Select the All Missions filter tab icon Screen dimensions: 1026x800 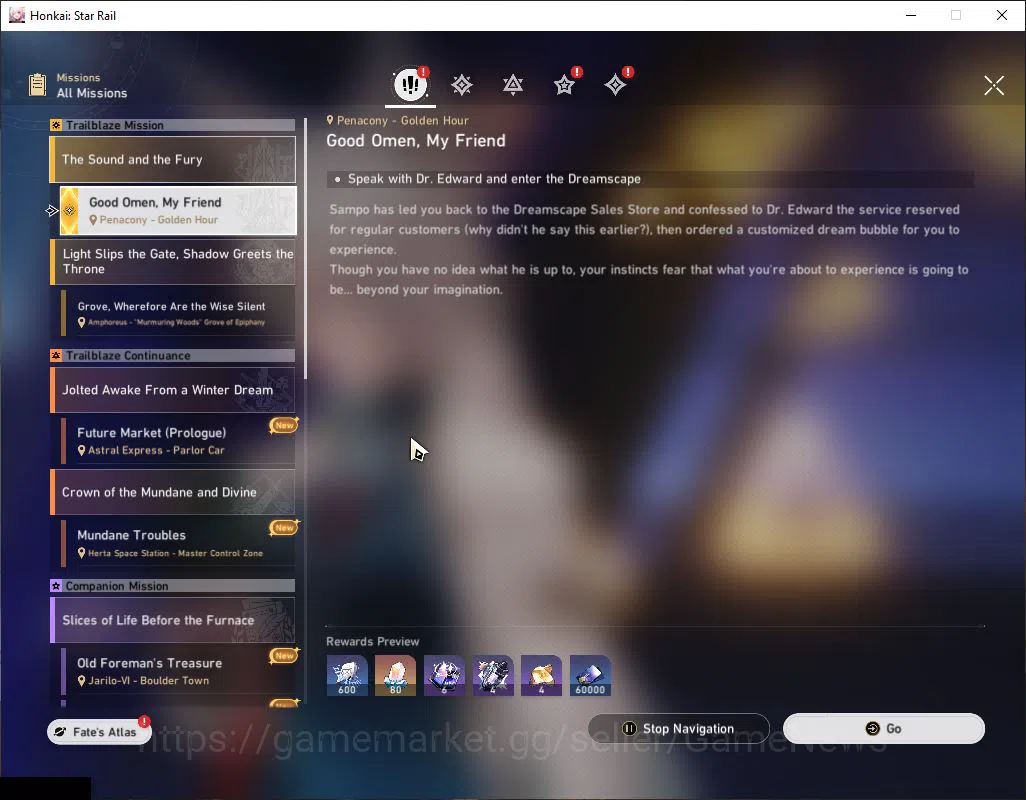[410, 84]
